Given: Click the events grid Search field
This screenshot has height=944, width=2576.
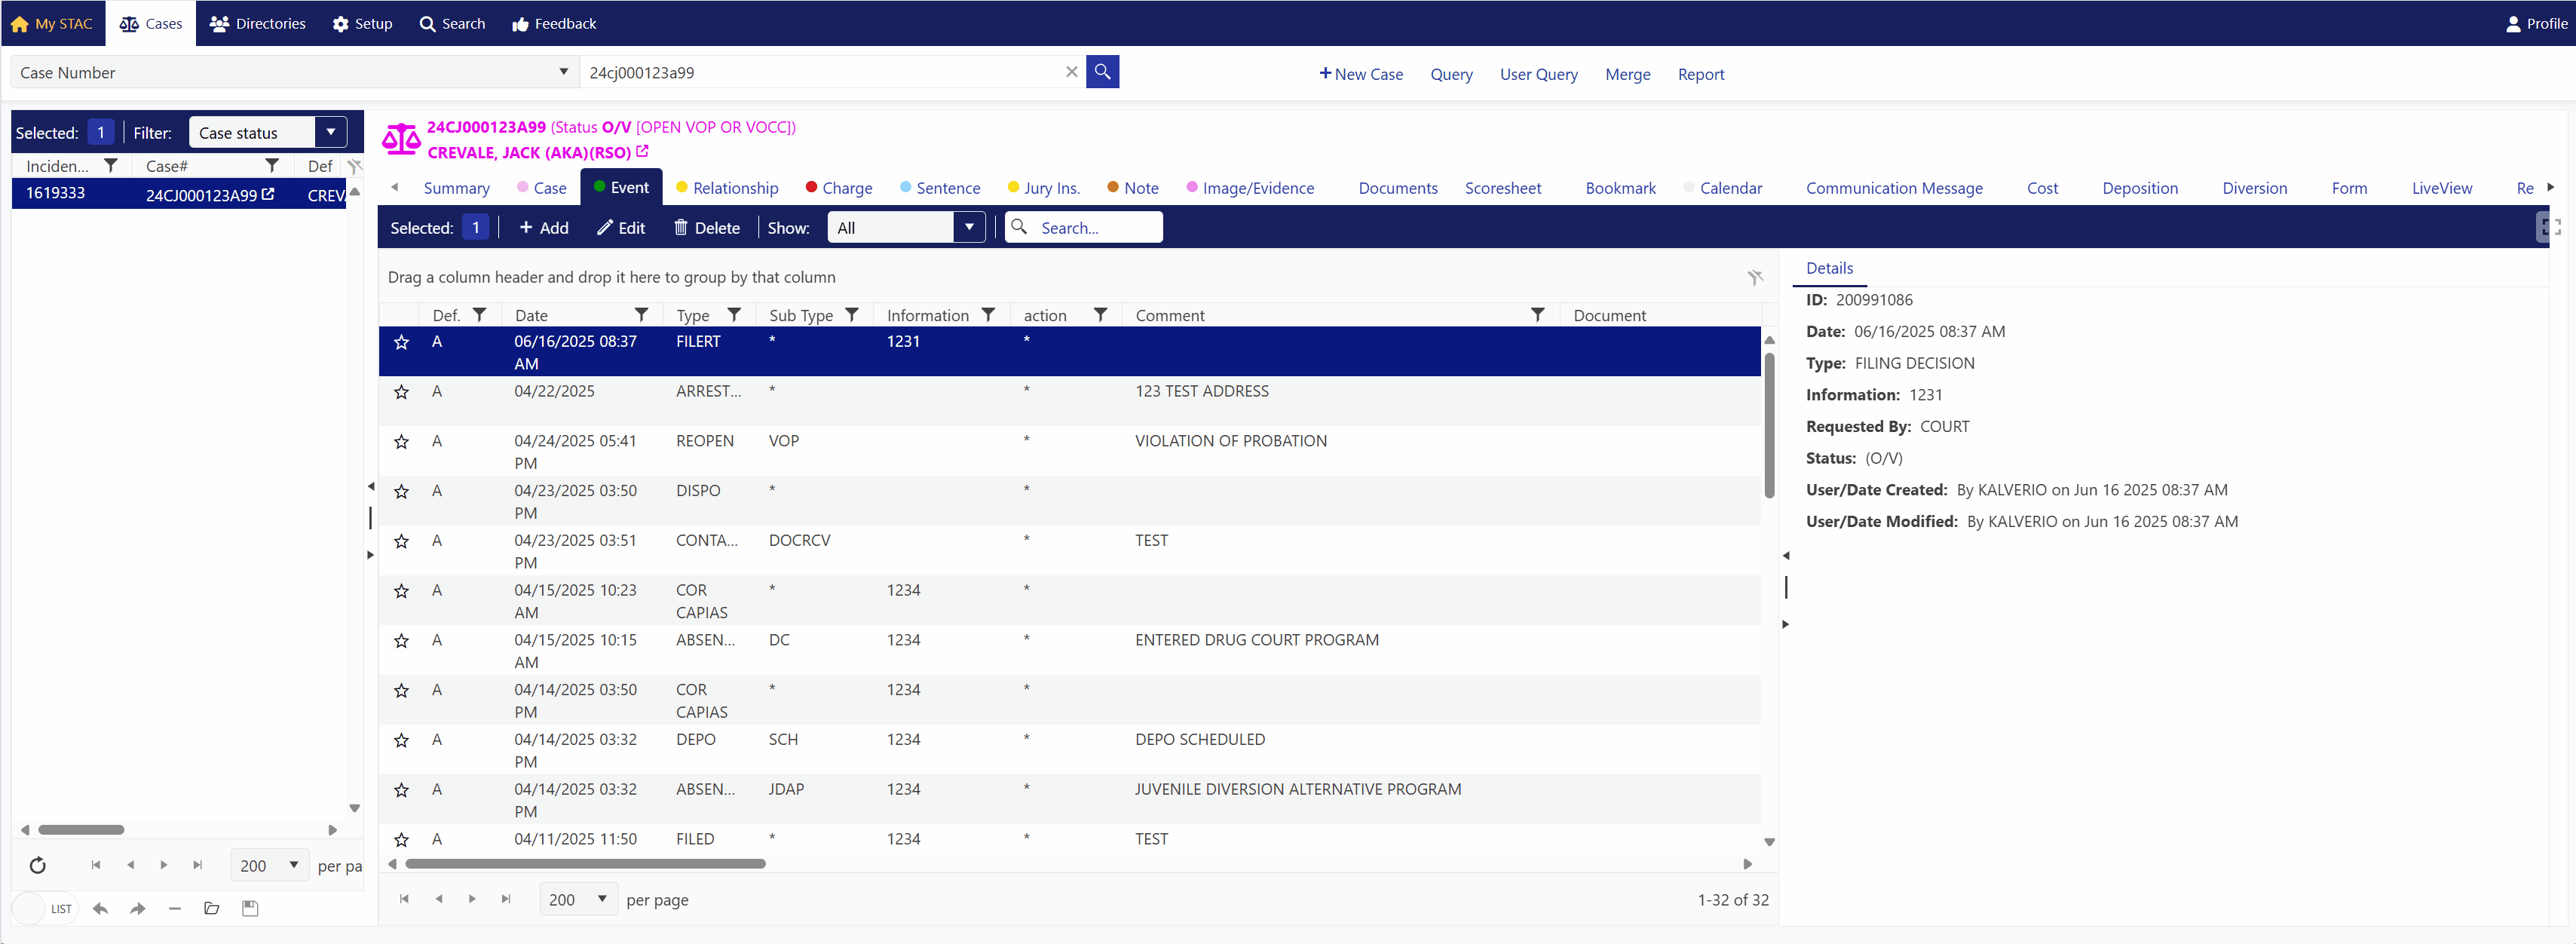Looking at the screenshot, I should [x=1095, y=227].
